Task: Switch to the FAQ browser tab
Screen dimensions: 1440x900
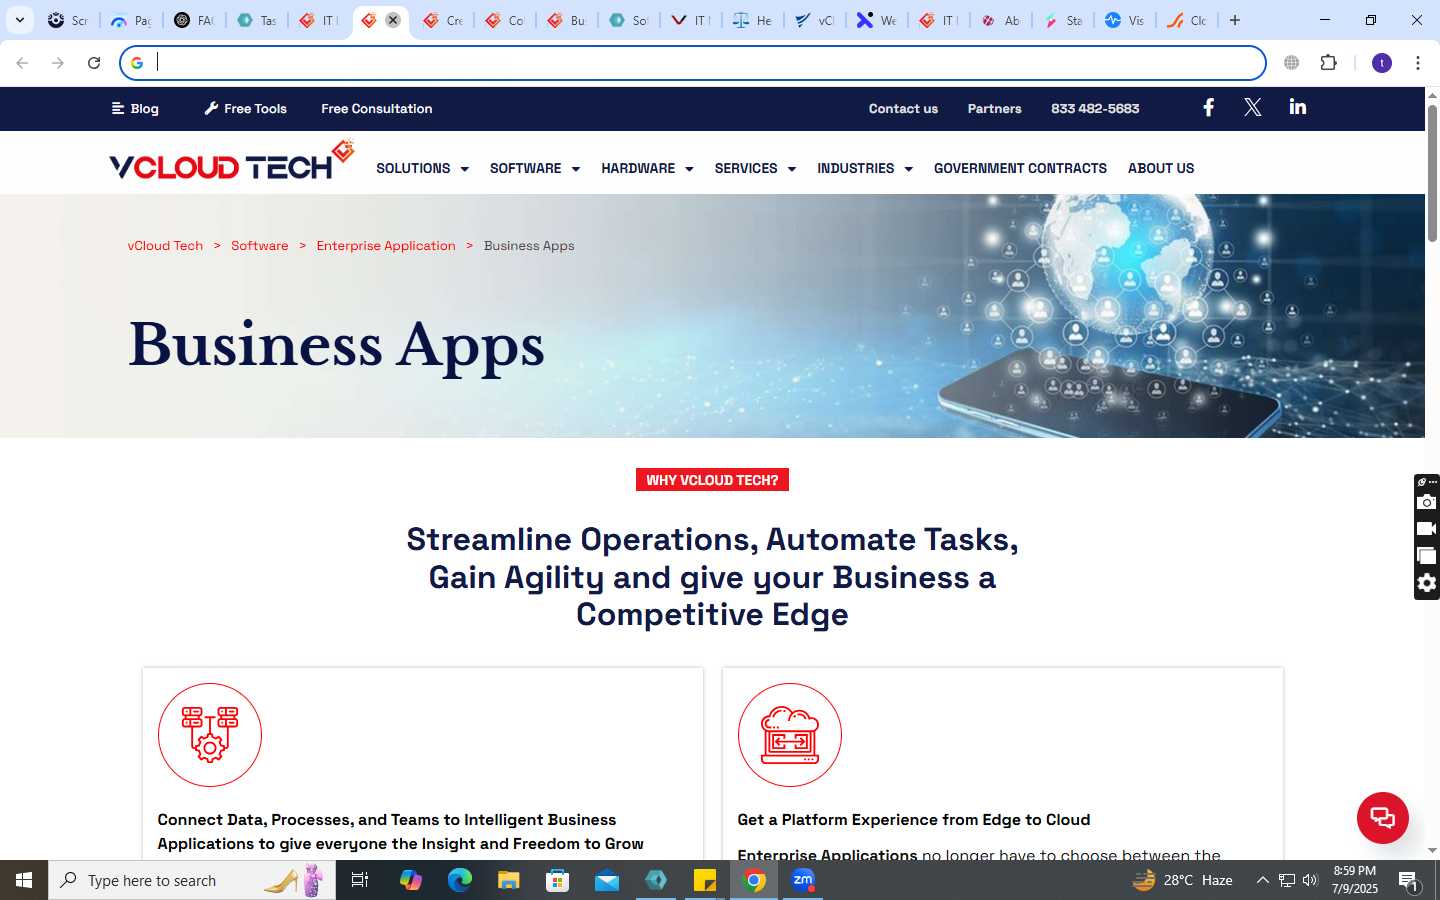Action: coord(194,20)
